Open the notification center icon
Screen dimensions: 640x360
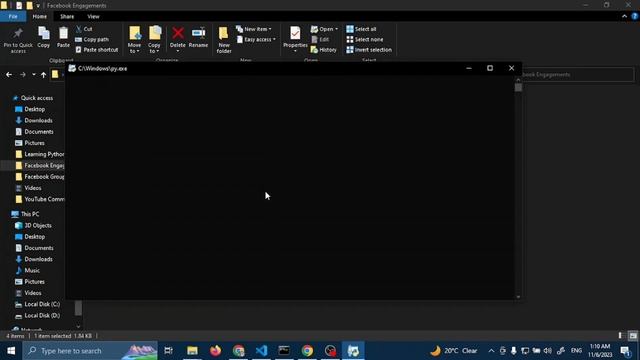(625, 351)
